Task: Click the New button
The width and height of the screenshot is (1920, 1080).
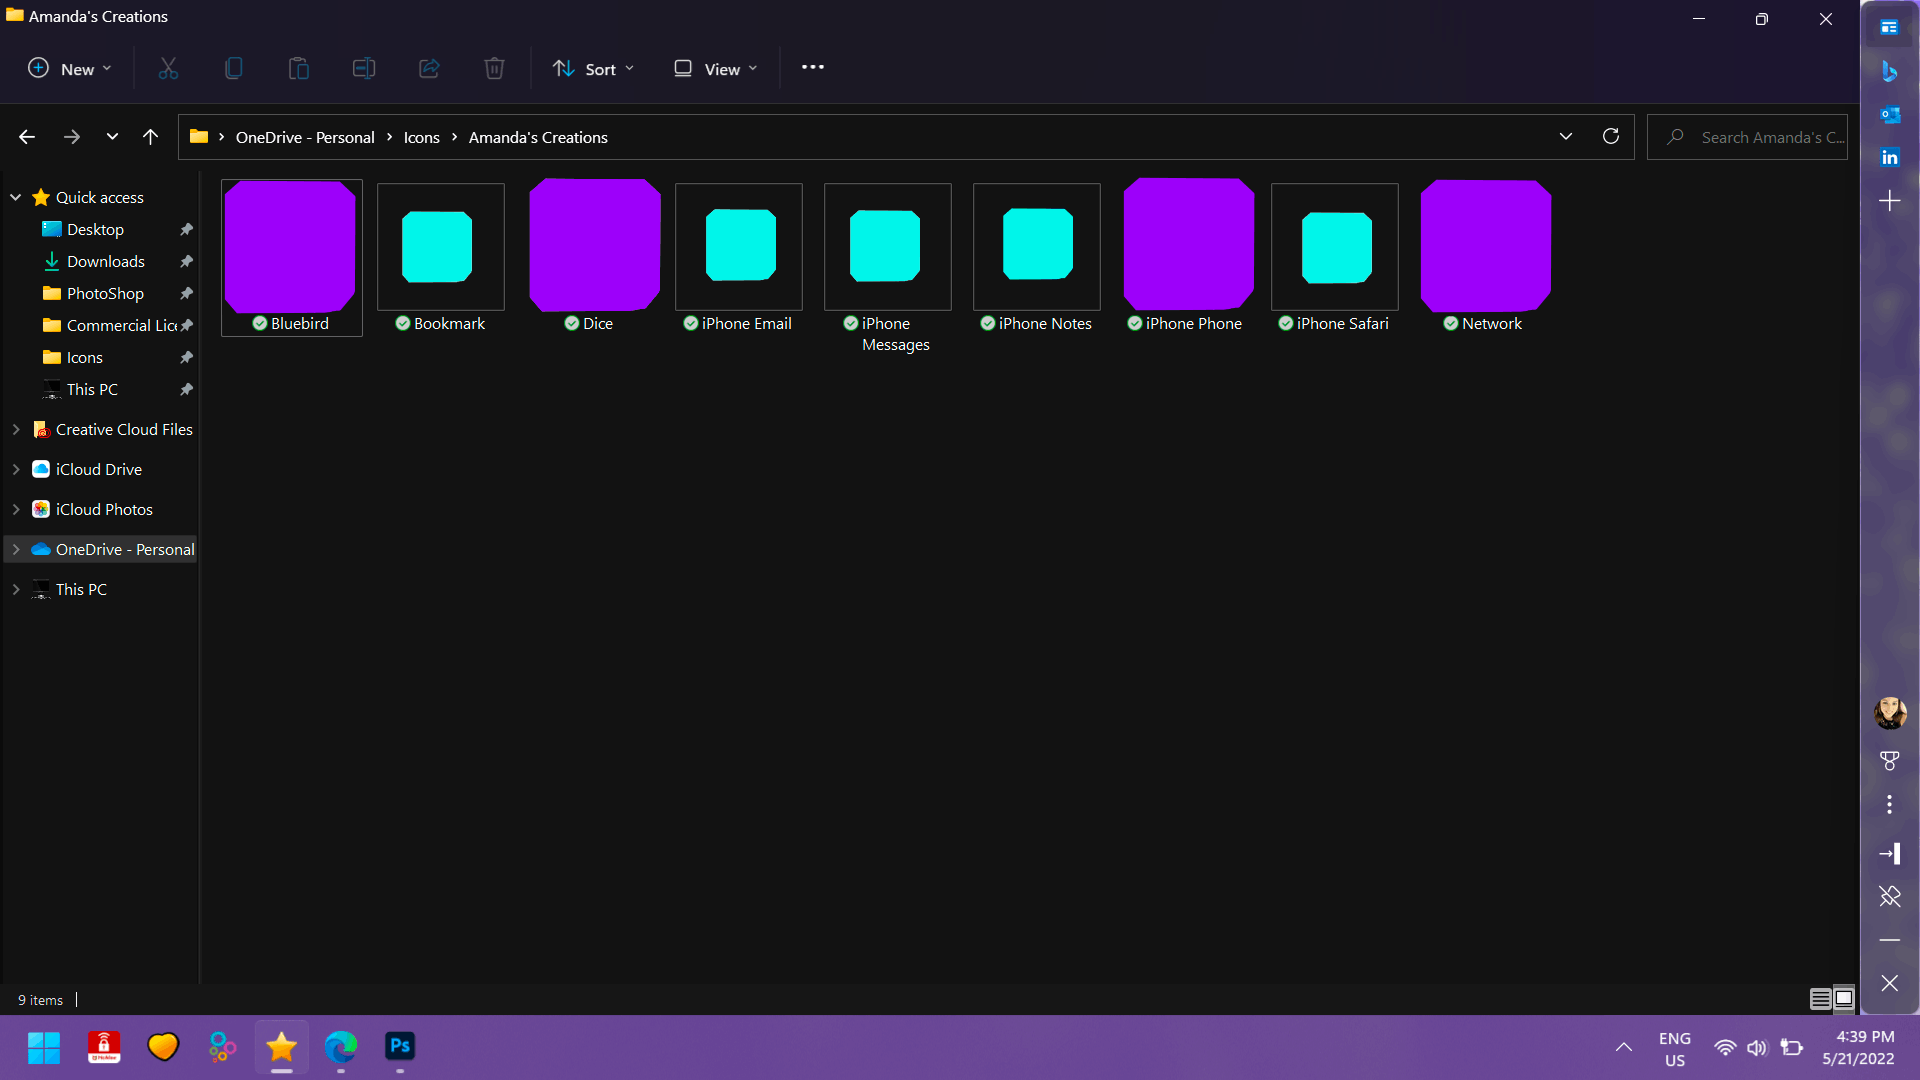Action: pyautogui.click(x=69, y=68)
